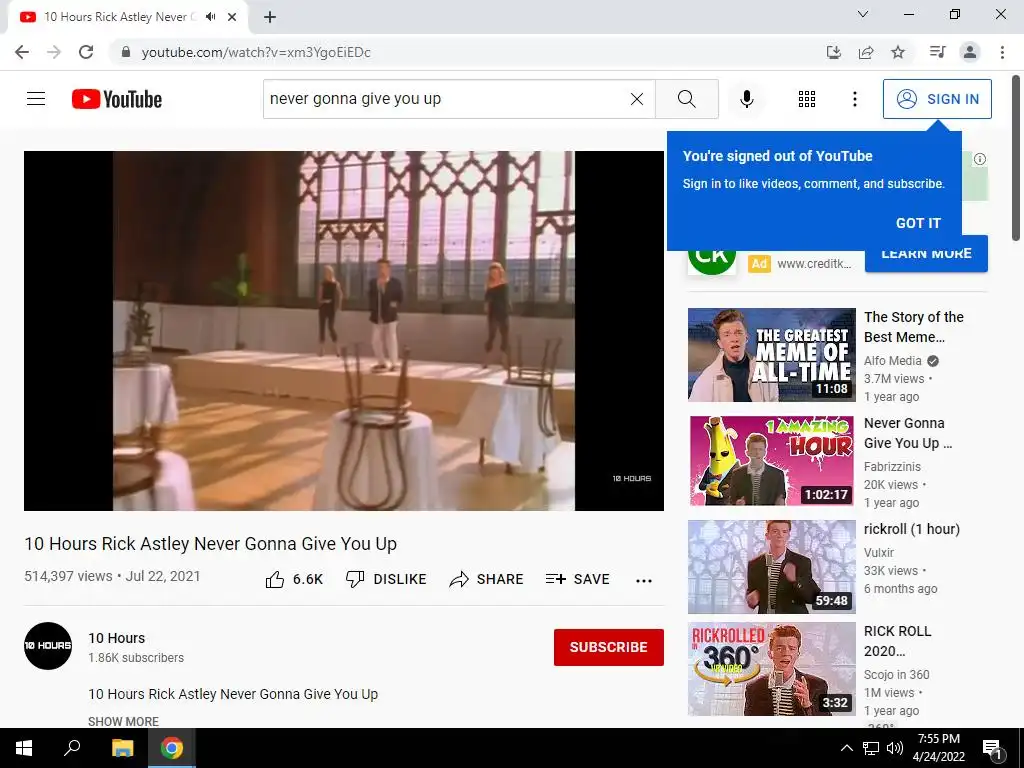The height and width of the screenshot is (768, 1024).
Task: View site info lock icon
Action: coord(126,52)
